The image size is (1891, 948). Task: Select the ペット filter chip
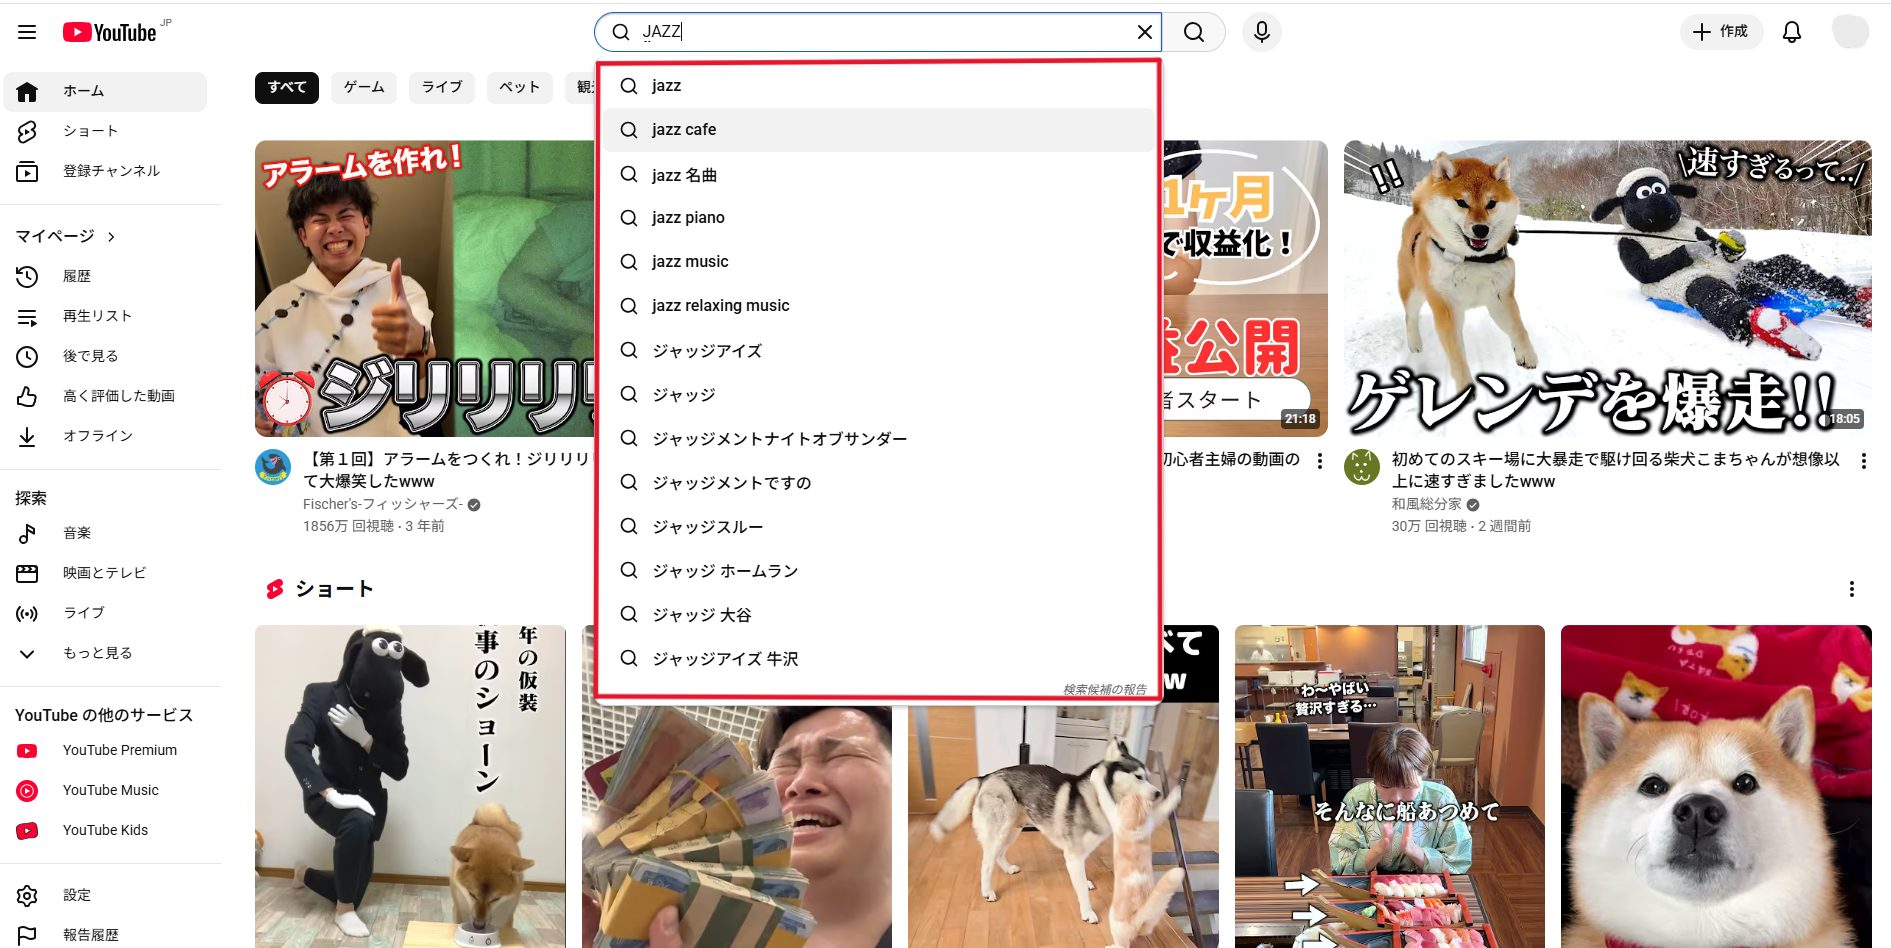[x=519, y=88]
